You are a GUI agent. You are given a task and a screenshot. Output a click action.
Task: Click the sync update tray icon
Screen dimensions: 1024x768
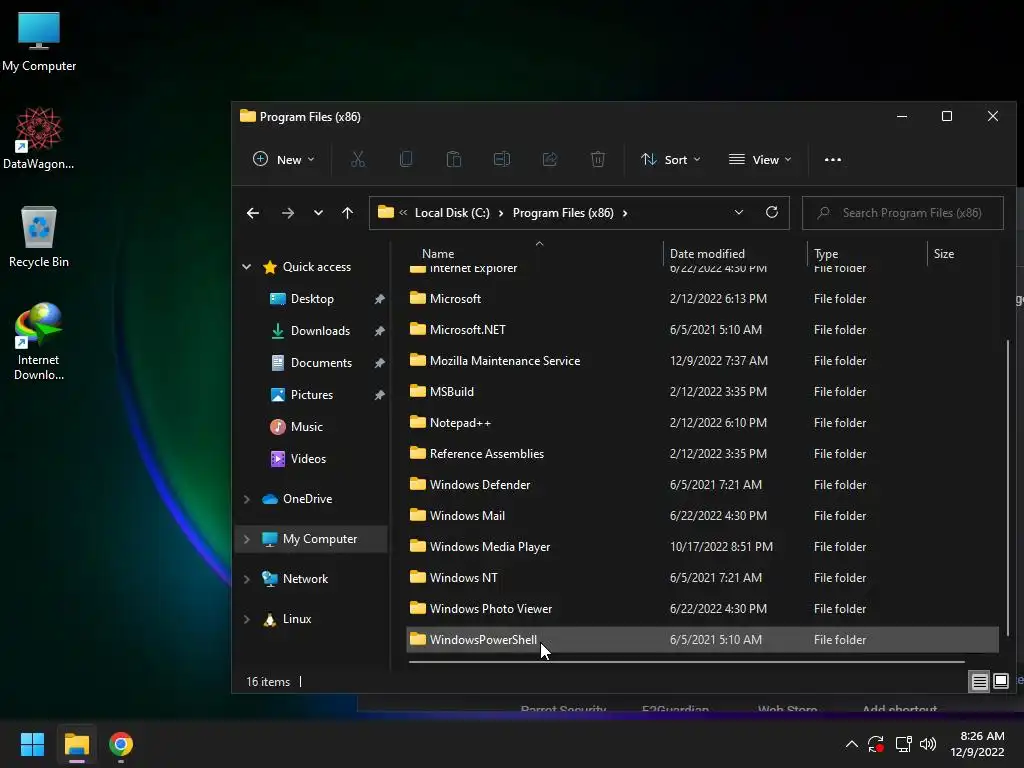pos(876,744)
